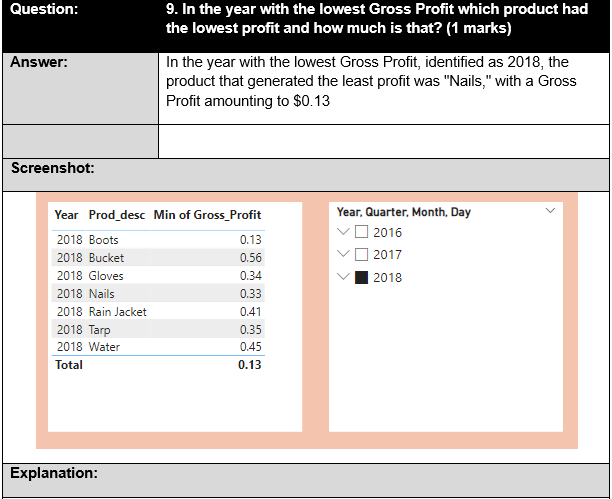Check the 2017 year checkbox
Image resolution: width=612 pixels, height=499 pixels.
(x=362, y=255)
